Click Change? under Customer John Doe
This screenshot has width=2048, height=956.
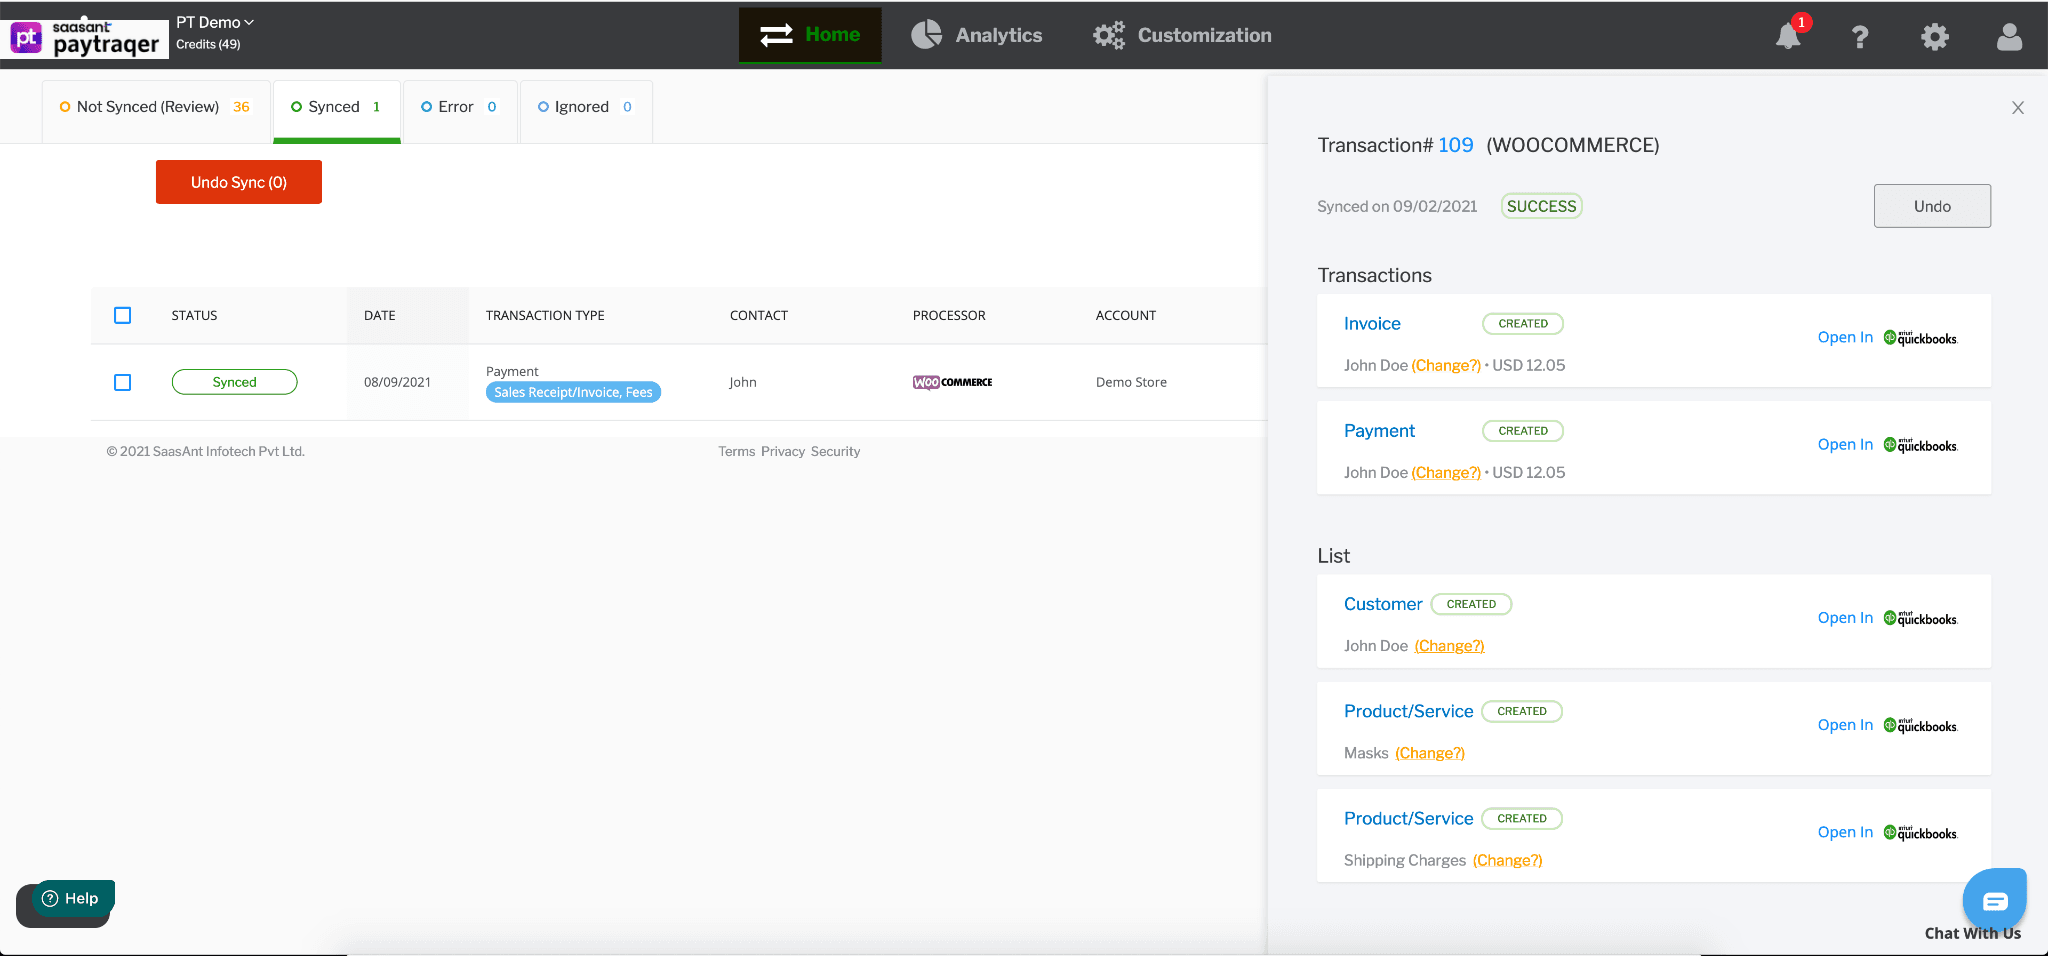coord(1450,646)
